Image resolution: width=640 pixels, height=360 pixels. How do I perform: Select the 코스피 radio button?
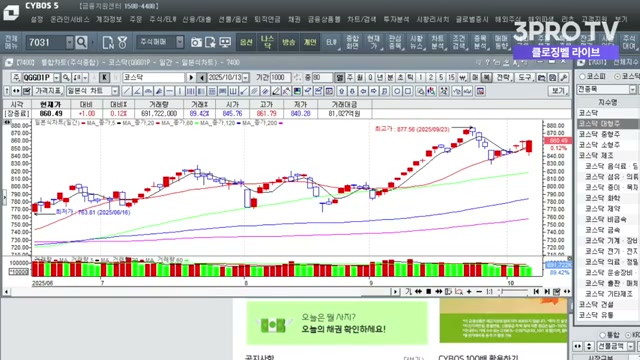tap(582, 76)
